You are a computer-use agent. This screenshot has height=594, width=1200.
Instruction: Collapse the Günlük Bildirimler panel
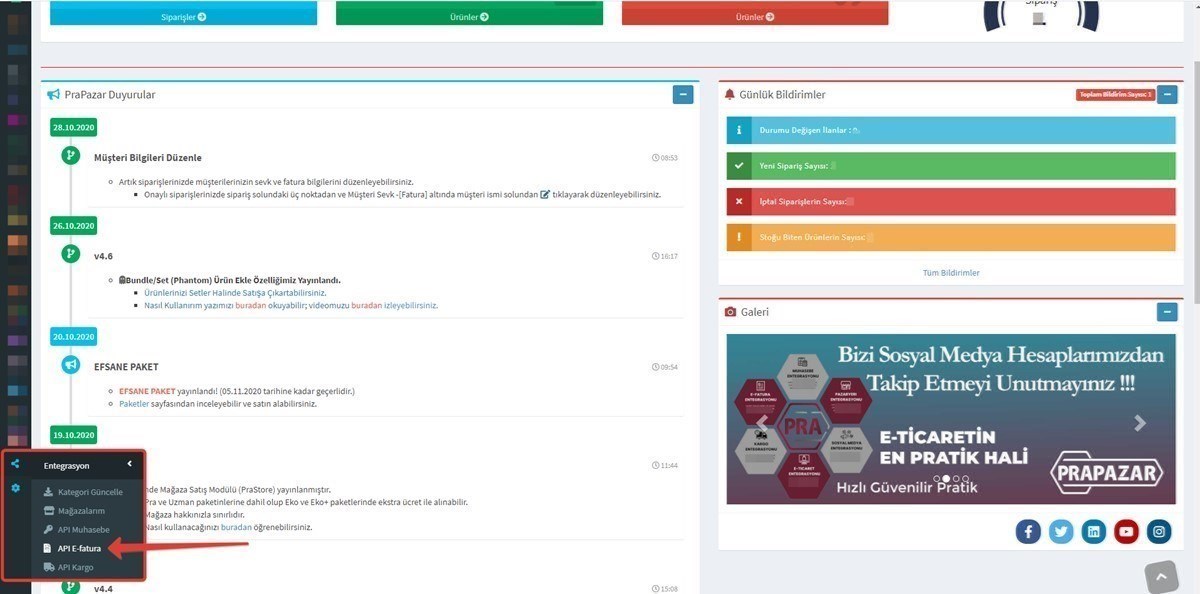(x=1167, y=95)
